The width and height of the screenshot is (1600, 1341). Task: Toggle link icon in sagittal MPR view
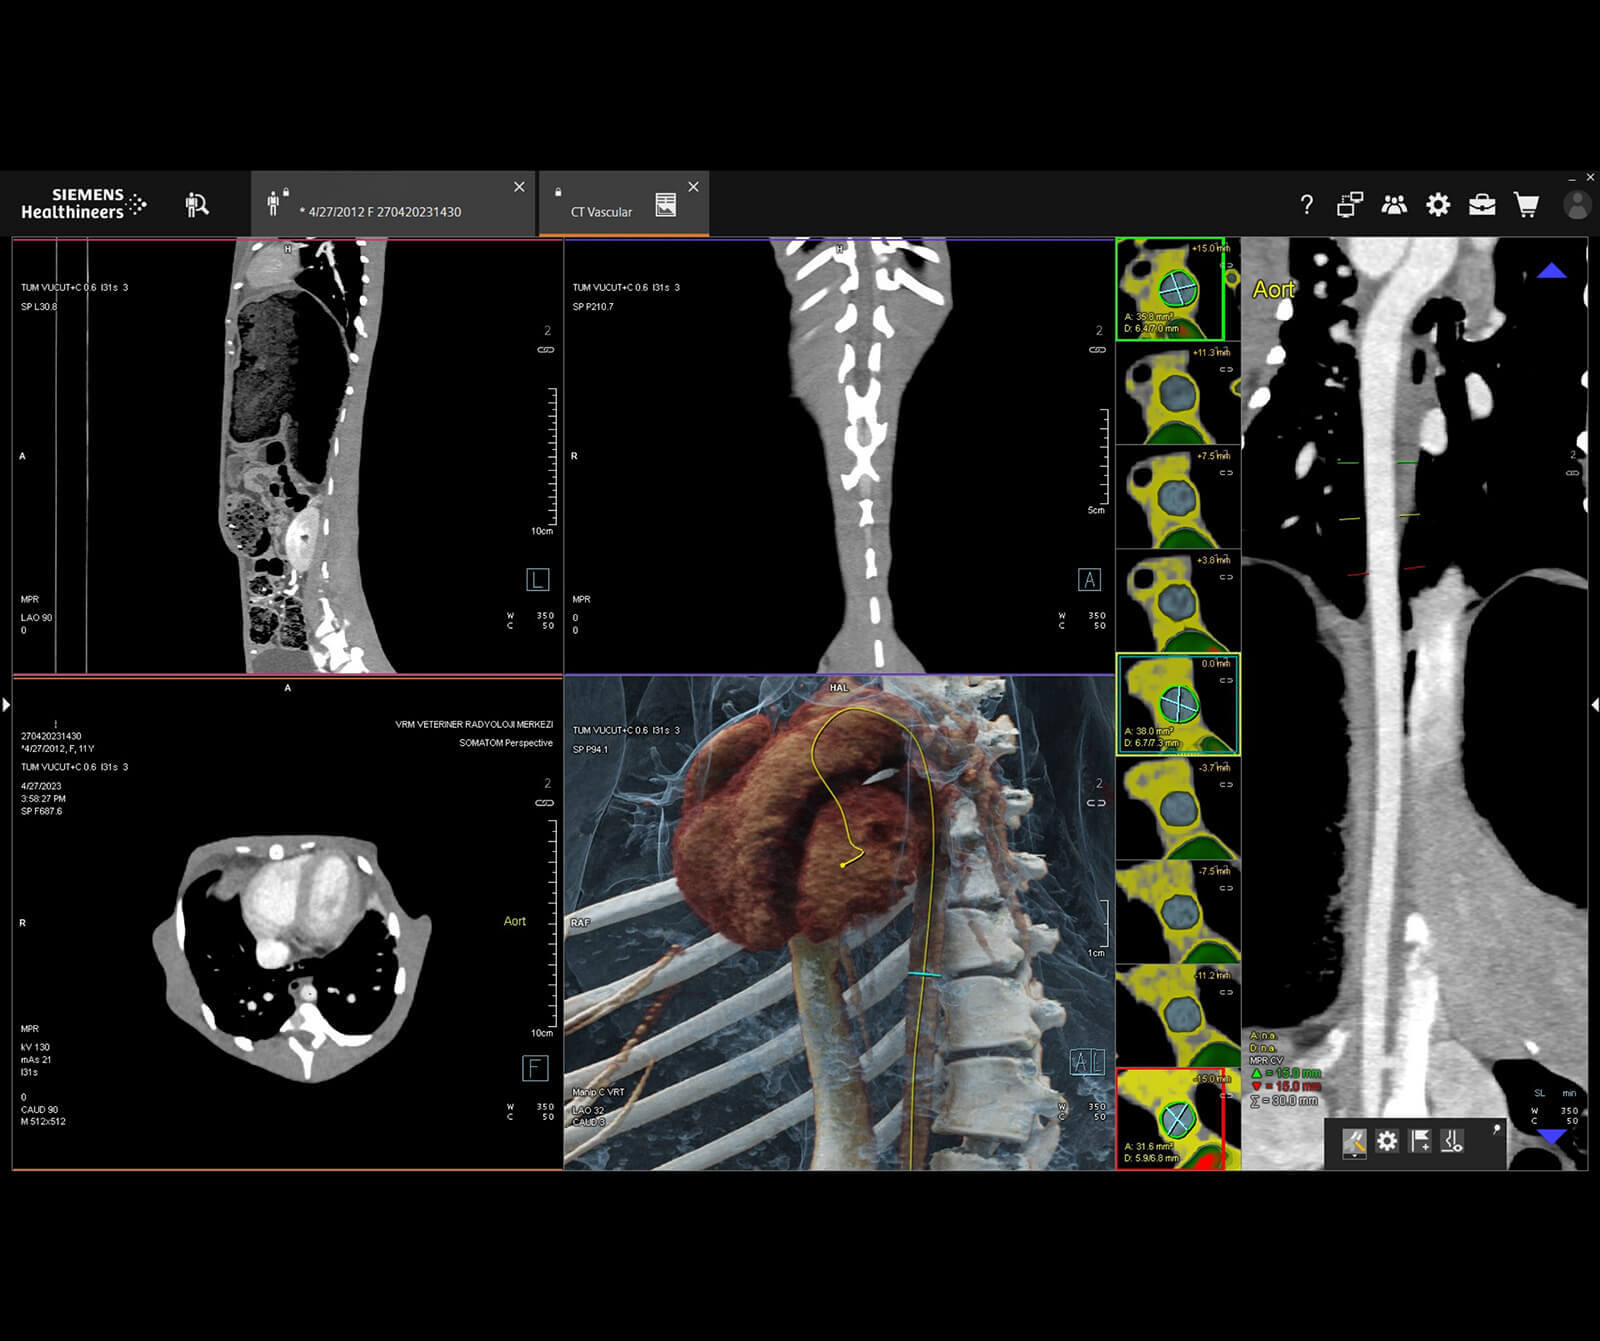[x=546, y=350]
